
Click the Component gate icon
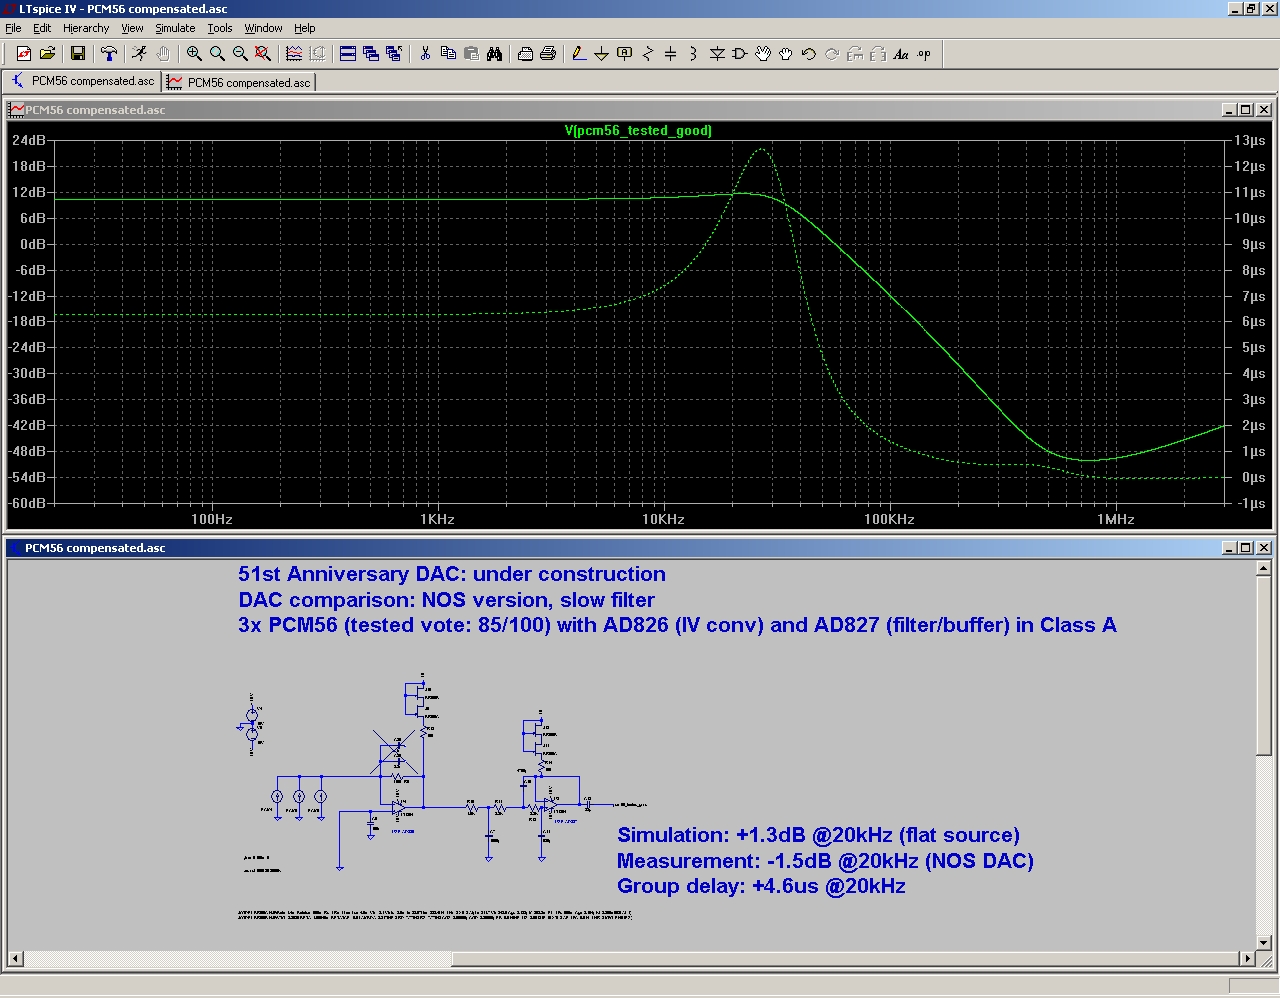pyautogui.click(x=740, y=54)
